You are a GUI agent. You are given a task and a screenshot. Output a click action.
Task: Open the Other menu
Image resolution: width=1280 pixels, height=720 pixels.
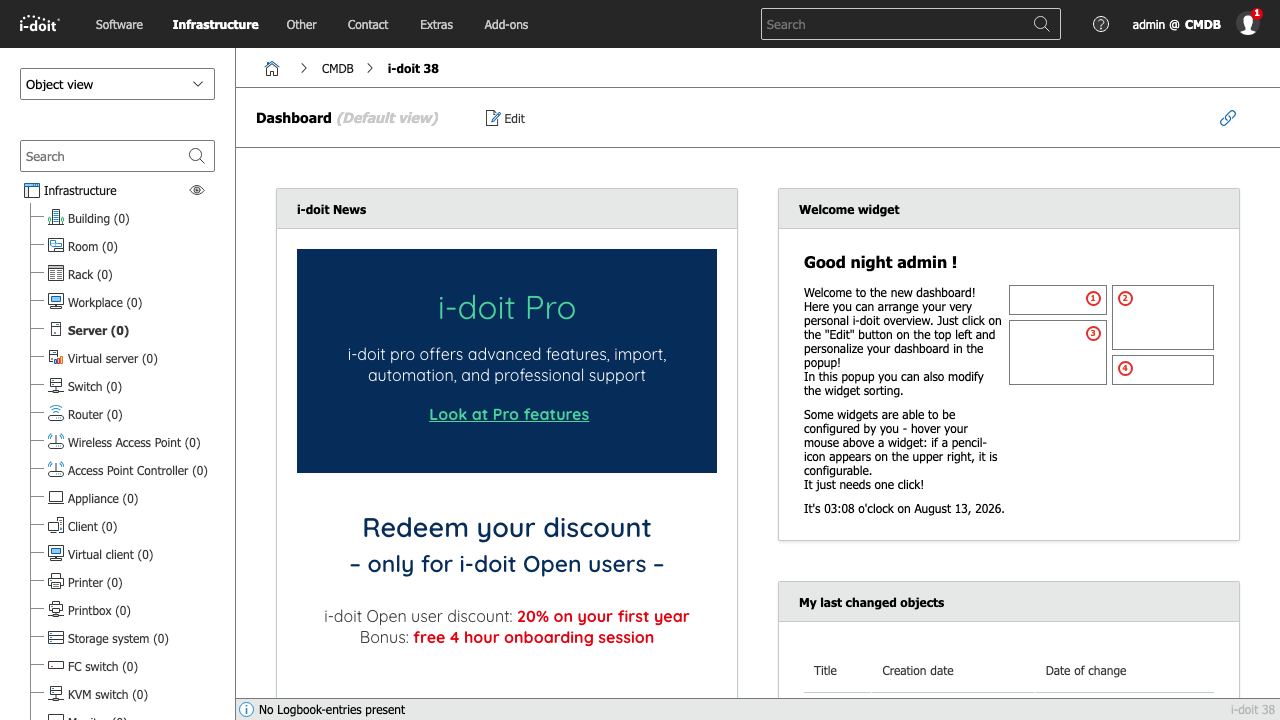click(301, 24)
